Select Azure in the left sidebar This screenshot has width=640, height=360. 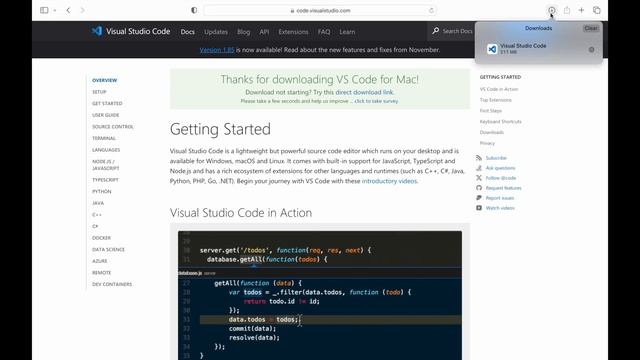pyautogui.click(x=100, y=261)
